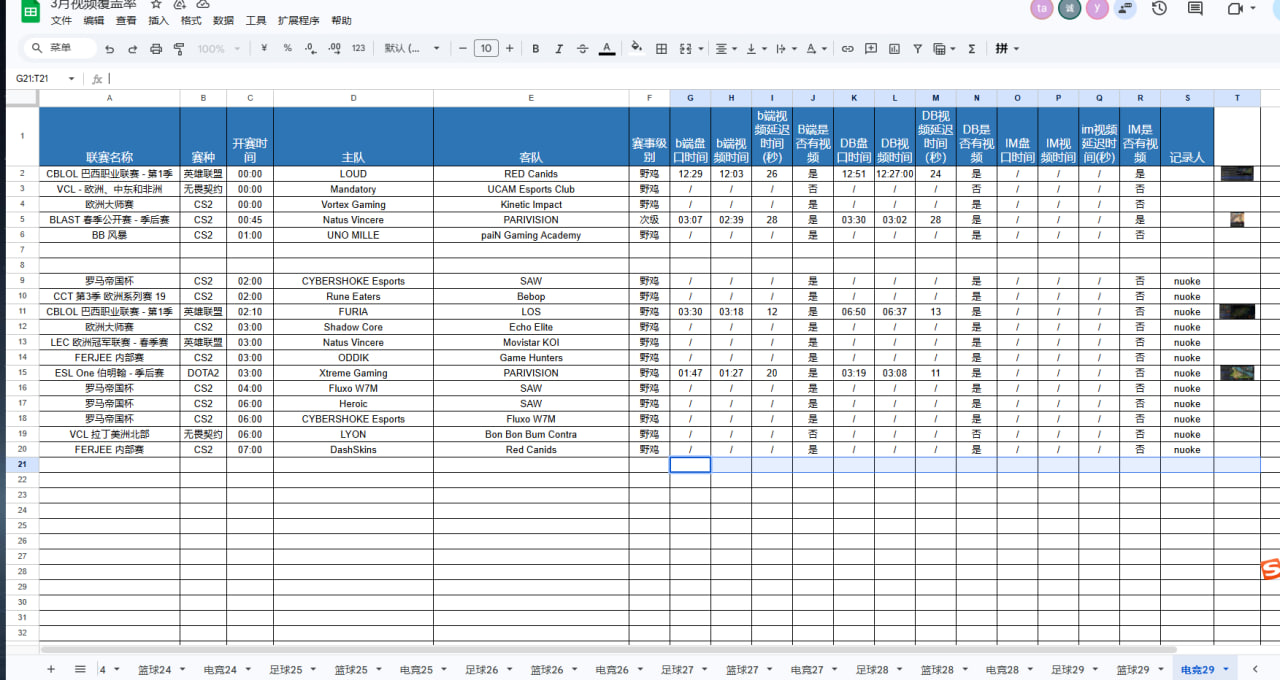Apply percent format icon

(287, 48)
